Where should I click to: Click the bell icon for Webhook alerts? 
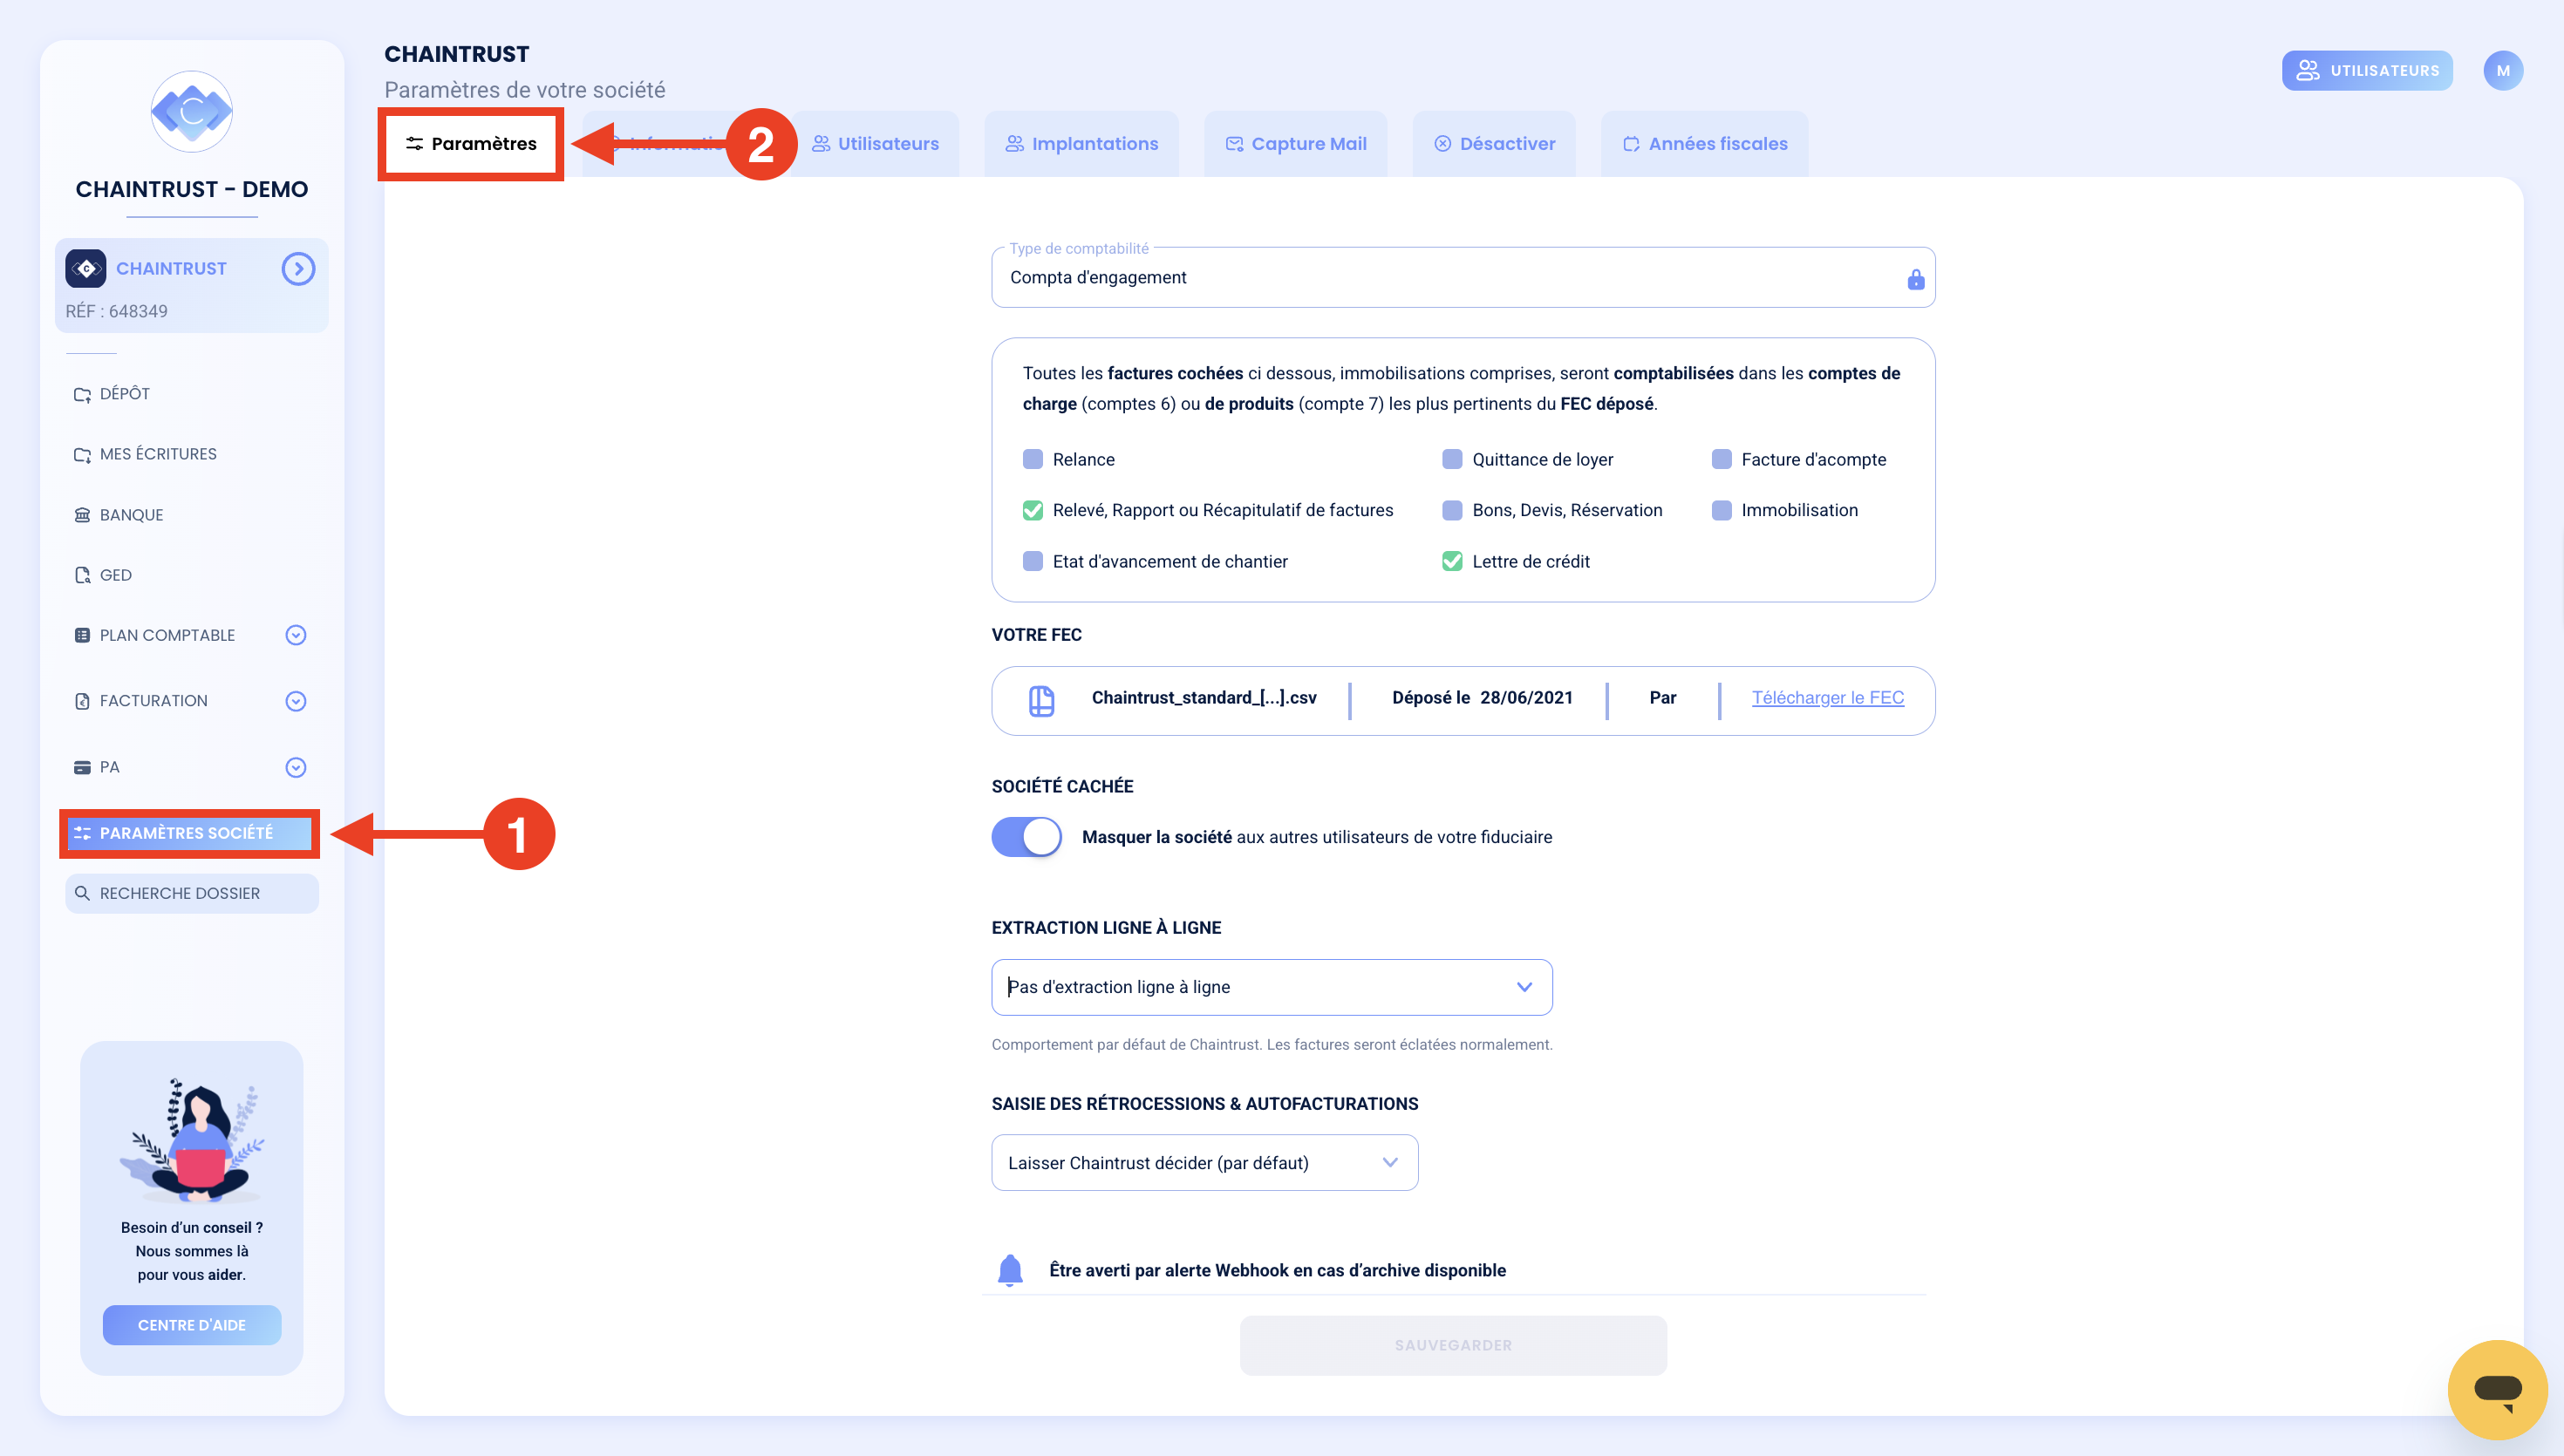1010,1269
